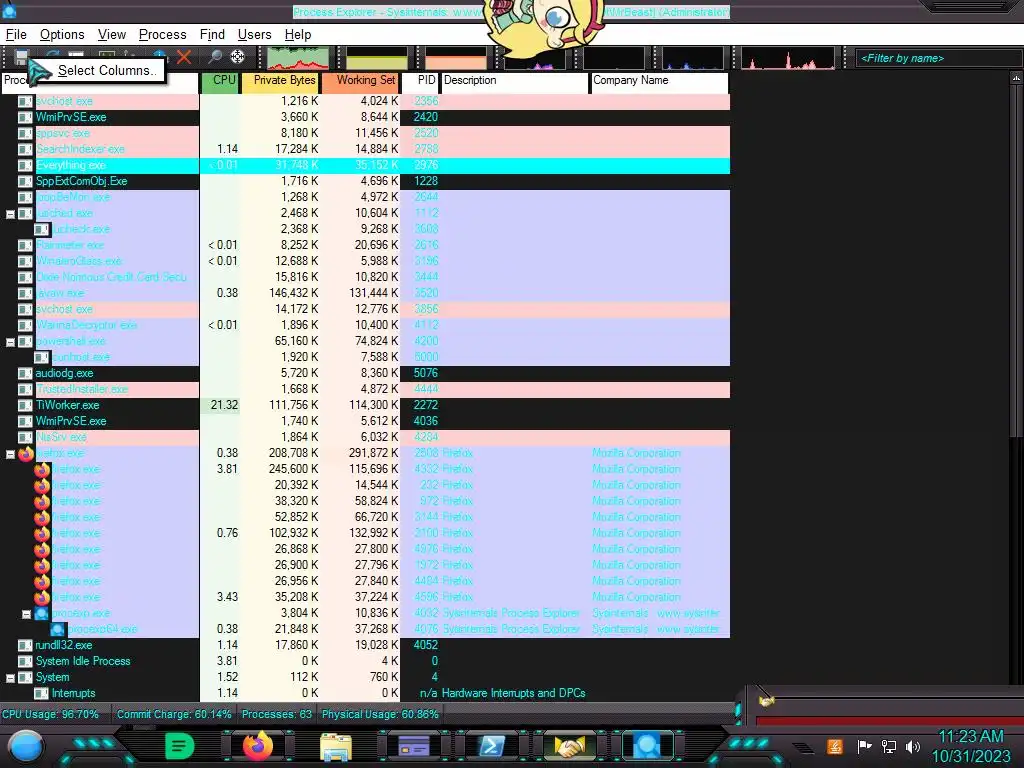Click the PID 2272 cell

point(426,405)
